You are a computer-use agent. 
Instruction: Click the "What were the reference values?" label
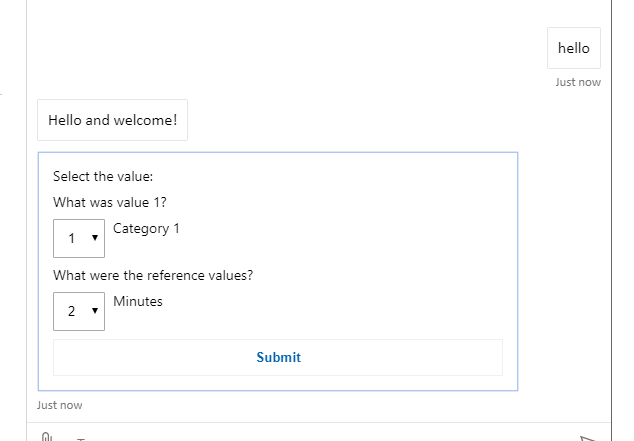click(x=153, y=275)
